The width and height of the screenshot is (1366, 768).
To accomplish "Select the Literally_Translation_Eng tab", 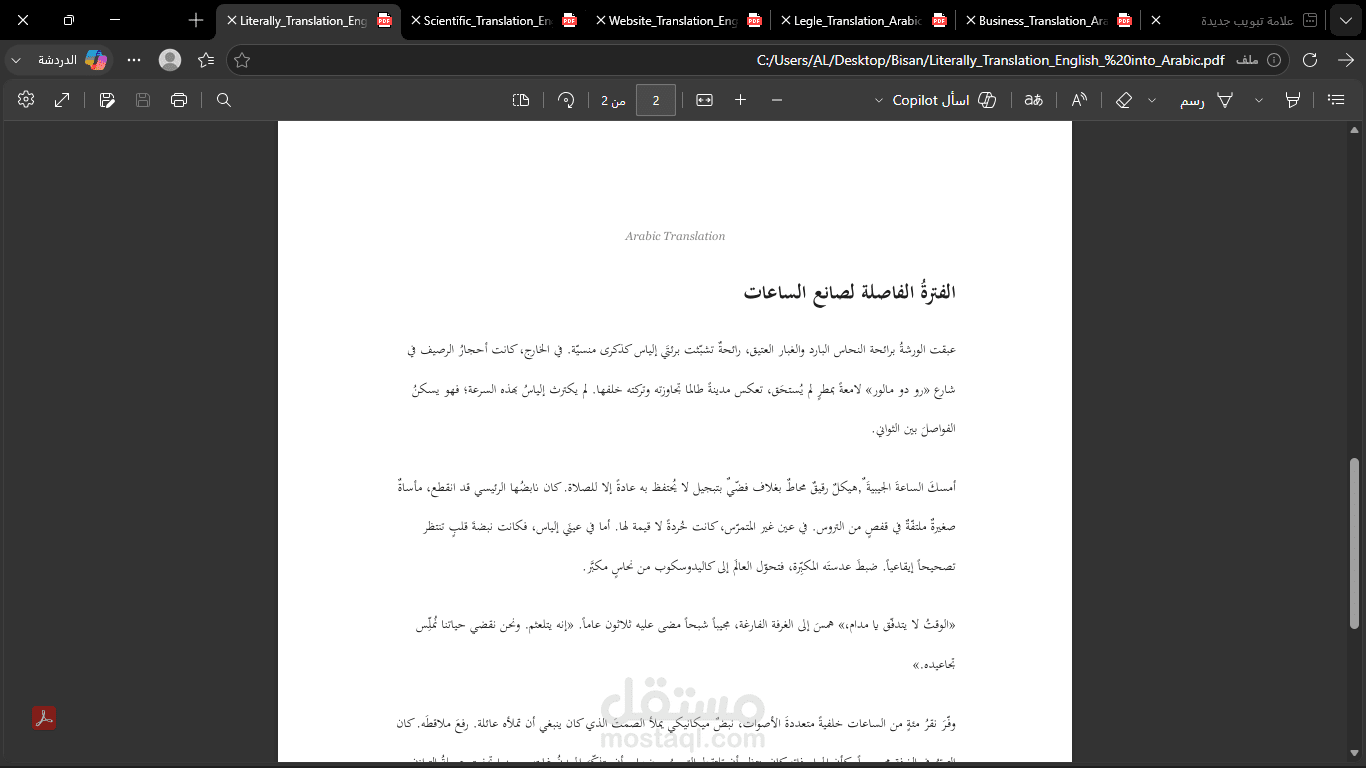I will point(310,20).
